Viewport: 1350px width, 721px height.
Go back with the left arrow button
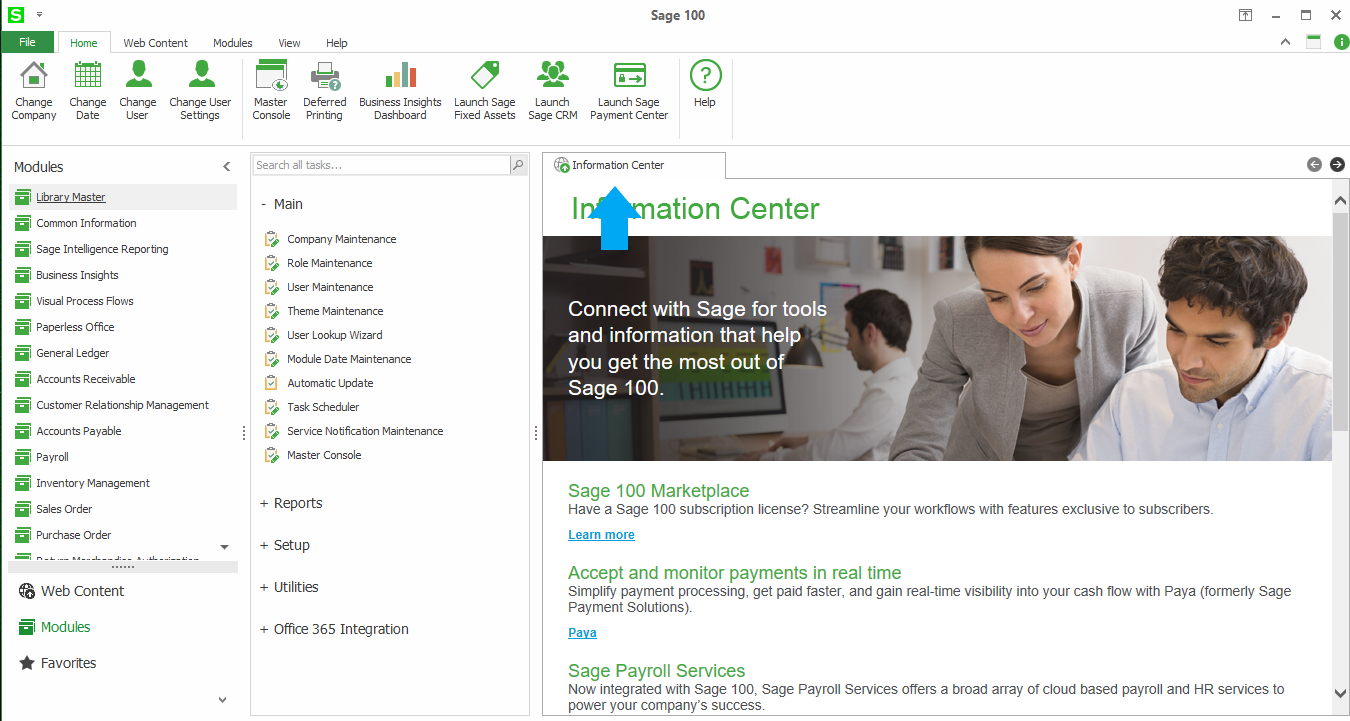pyautogui.click(x=1314, y=165)
